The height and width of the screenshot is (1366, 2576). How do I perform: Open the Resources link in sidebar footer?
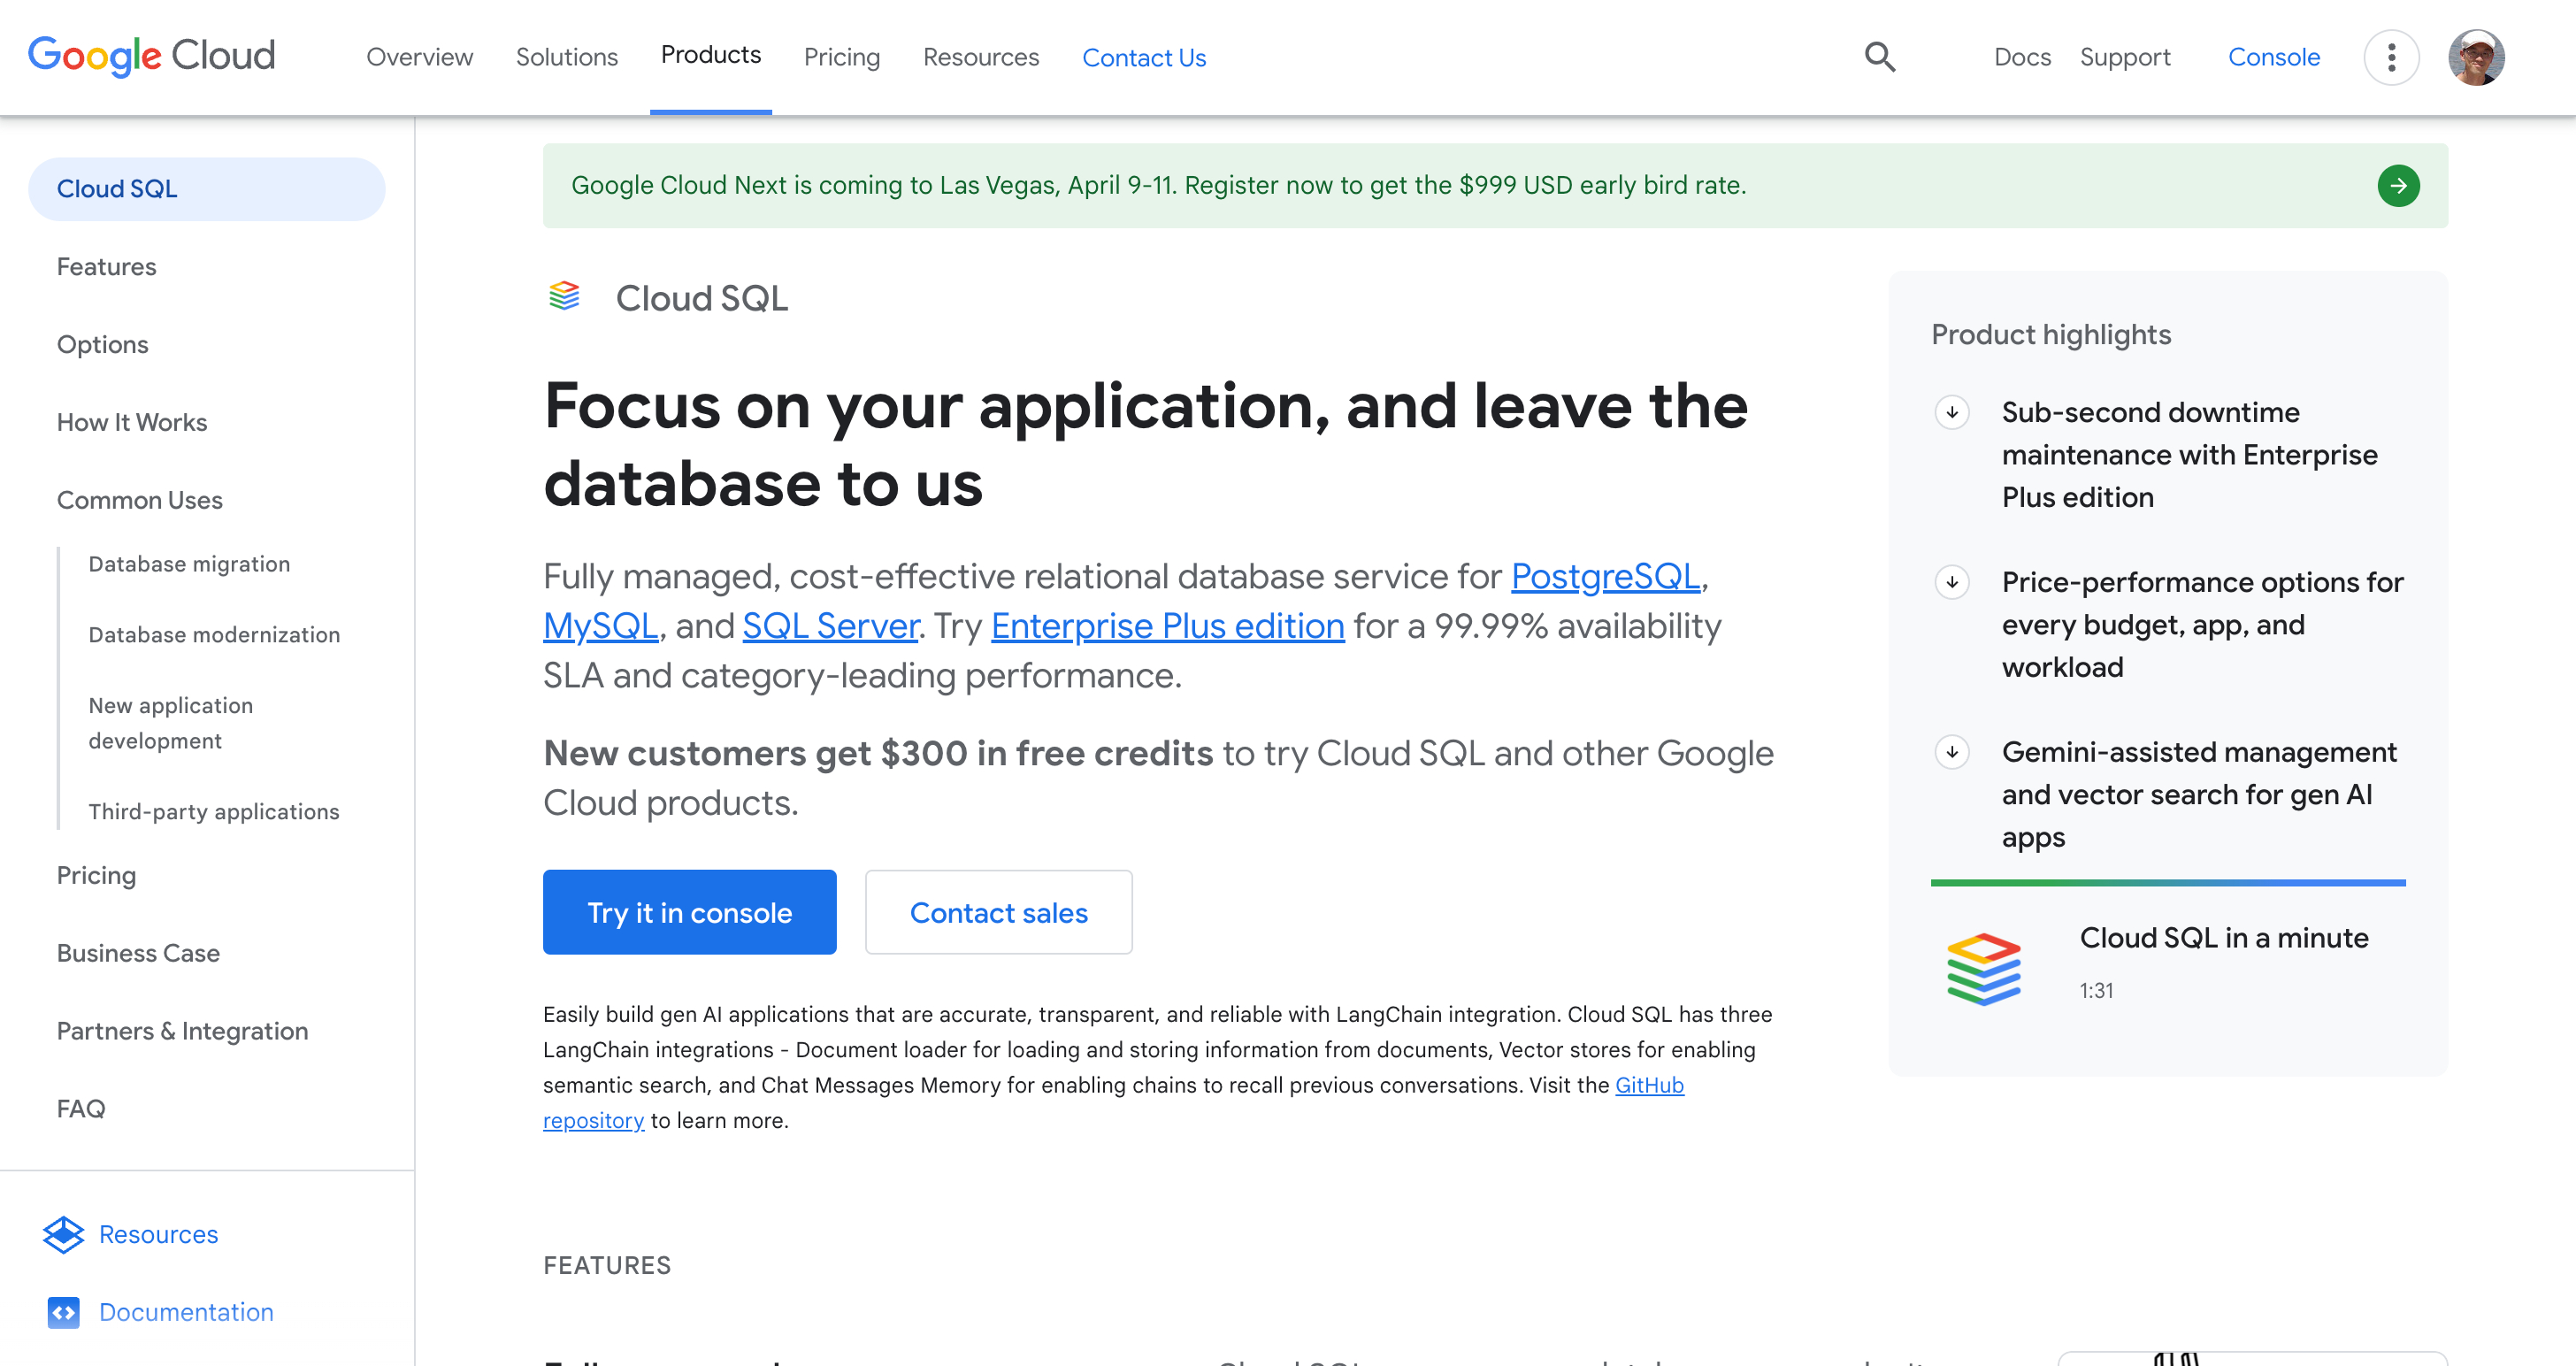158,1234
